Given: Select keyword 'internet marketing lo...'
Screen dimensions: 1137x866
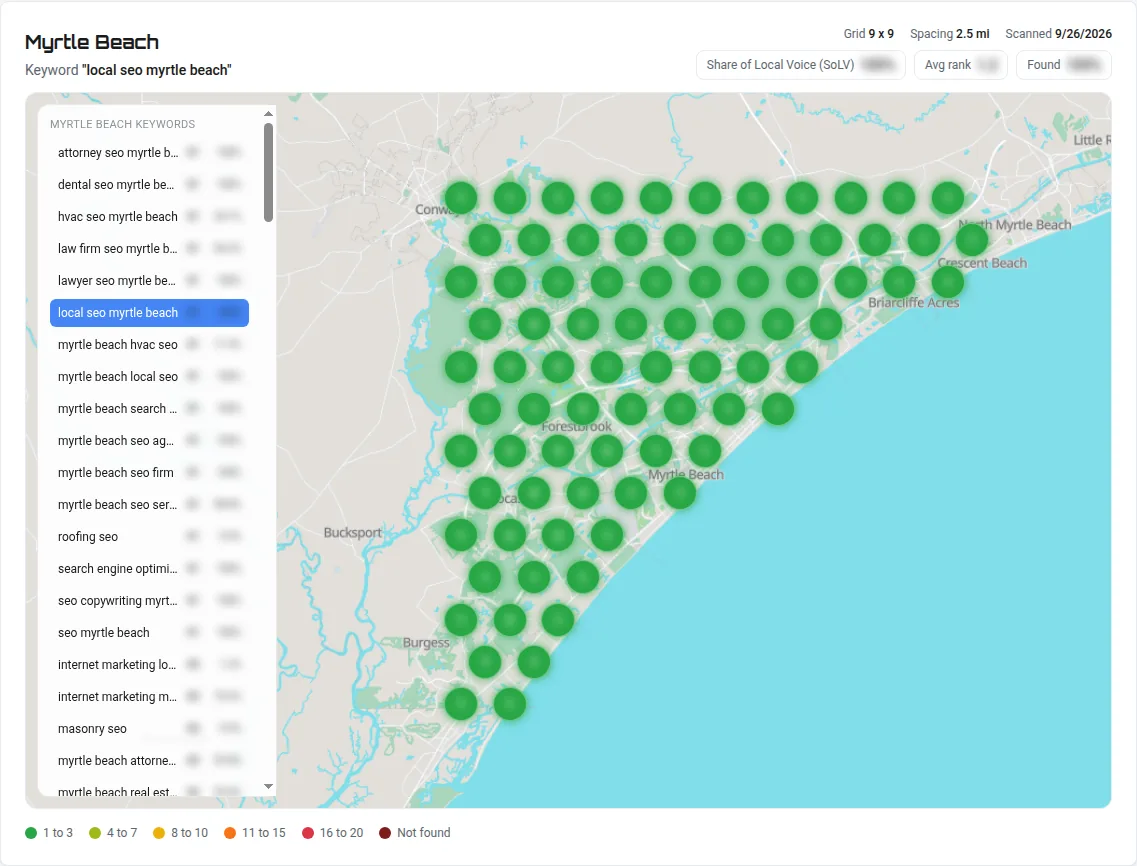Looking at the screenshot, I should click(x=149, y=664).
